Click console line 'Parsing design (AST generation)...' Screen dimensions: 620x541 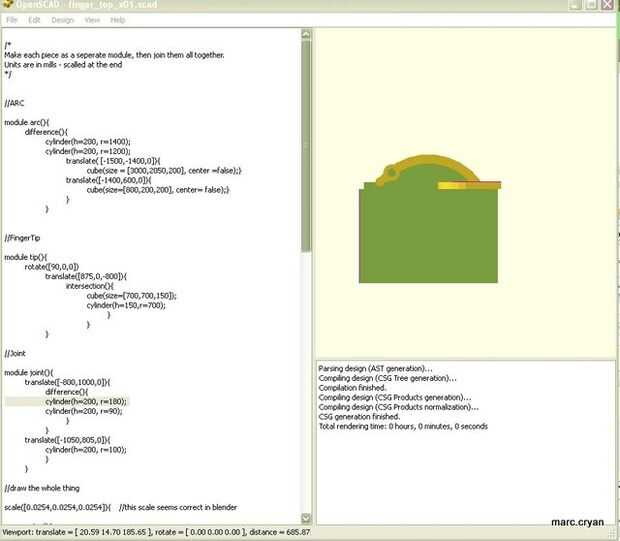[x=375, y=368]
